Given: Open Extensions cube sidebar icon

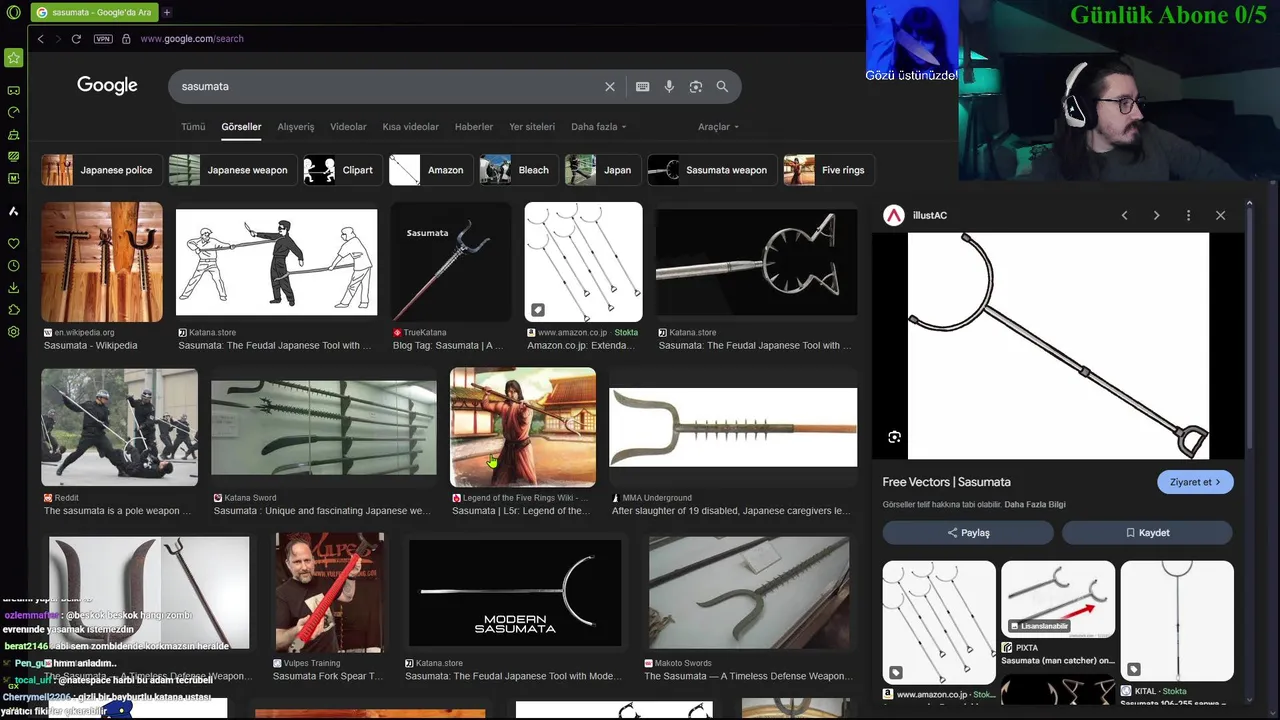Looking at the screenshot, I should 13,310.
